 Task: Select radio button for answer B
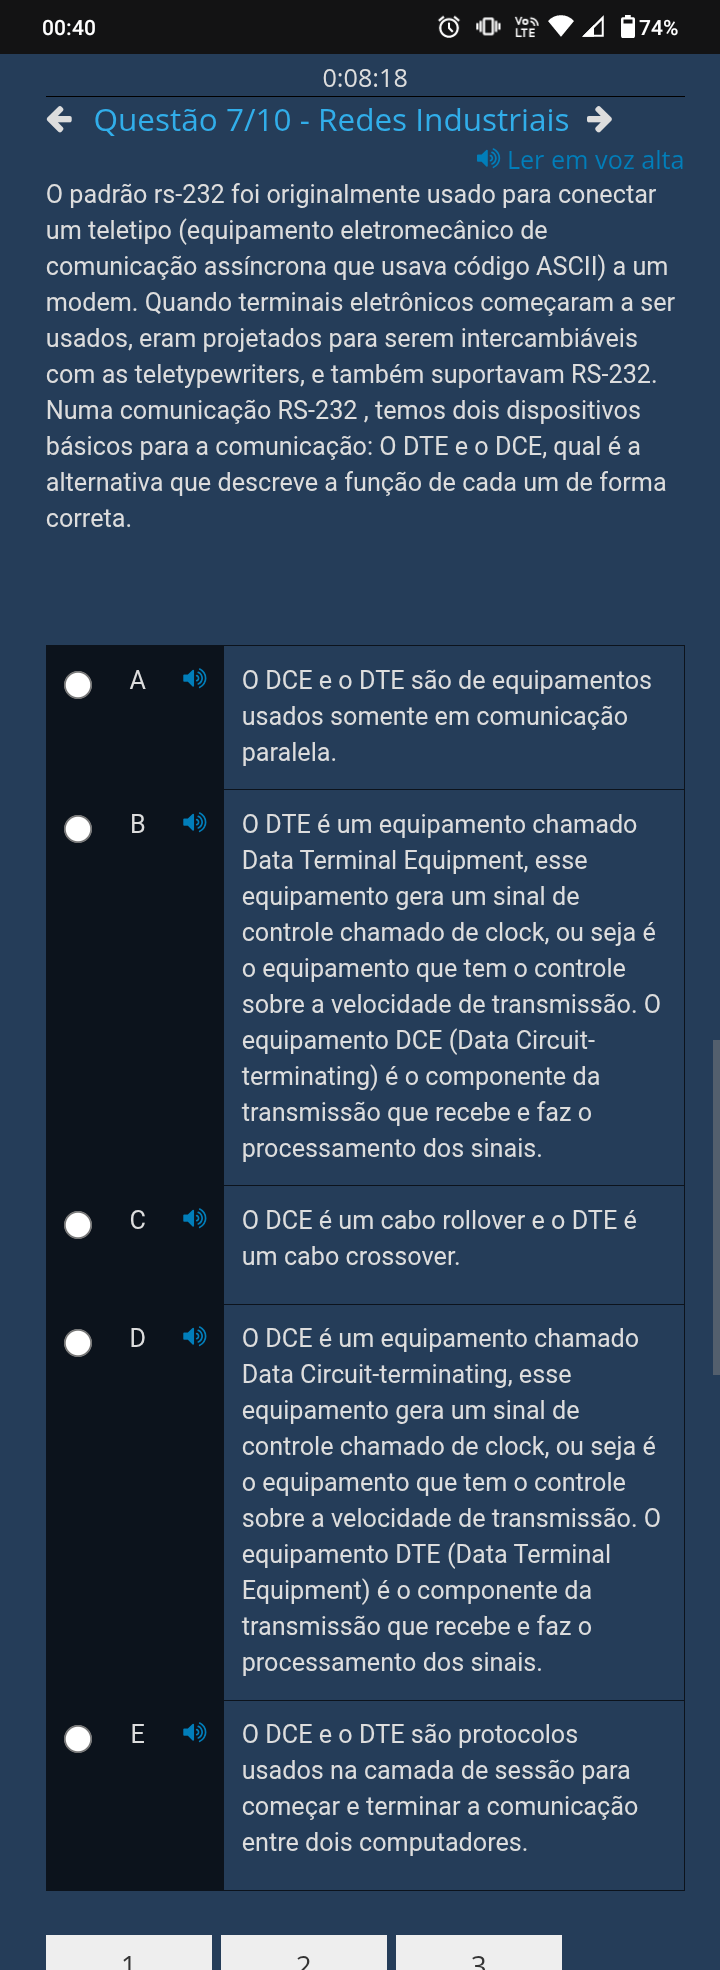(78, 829)
